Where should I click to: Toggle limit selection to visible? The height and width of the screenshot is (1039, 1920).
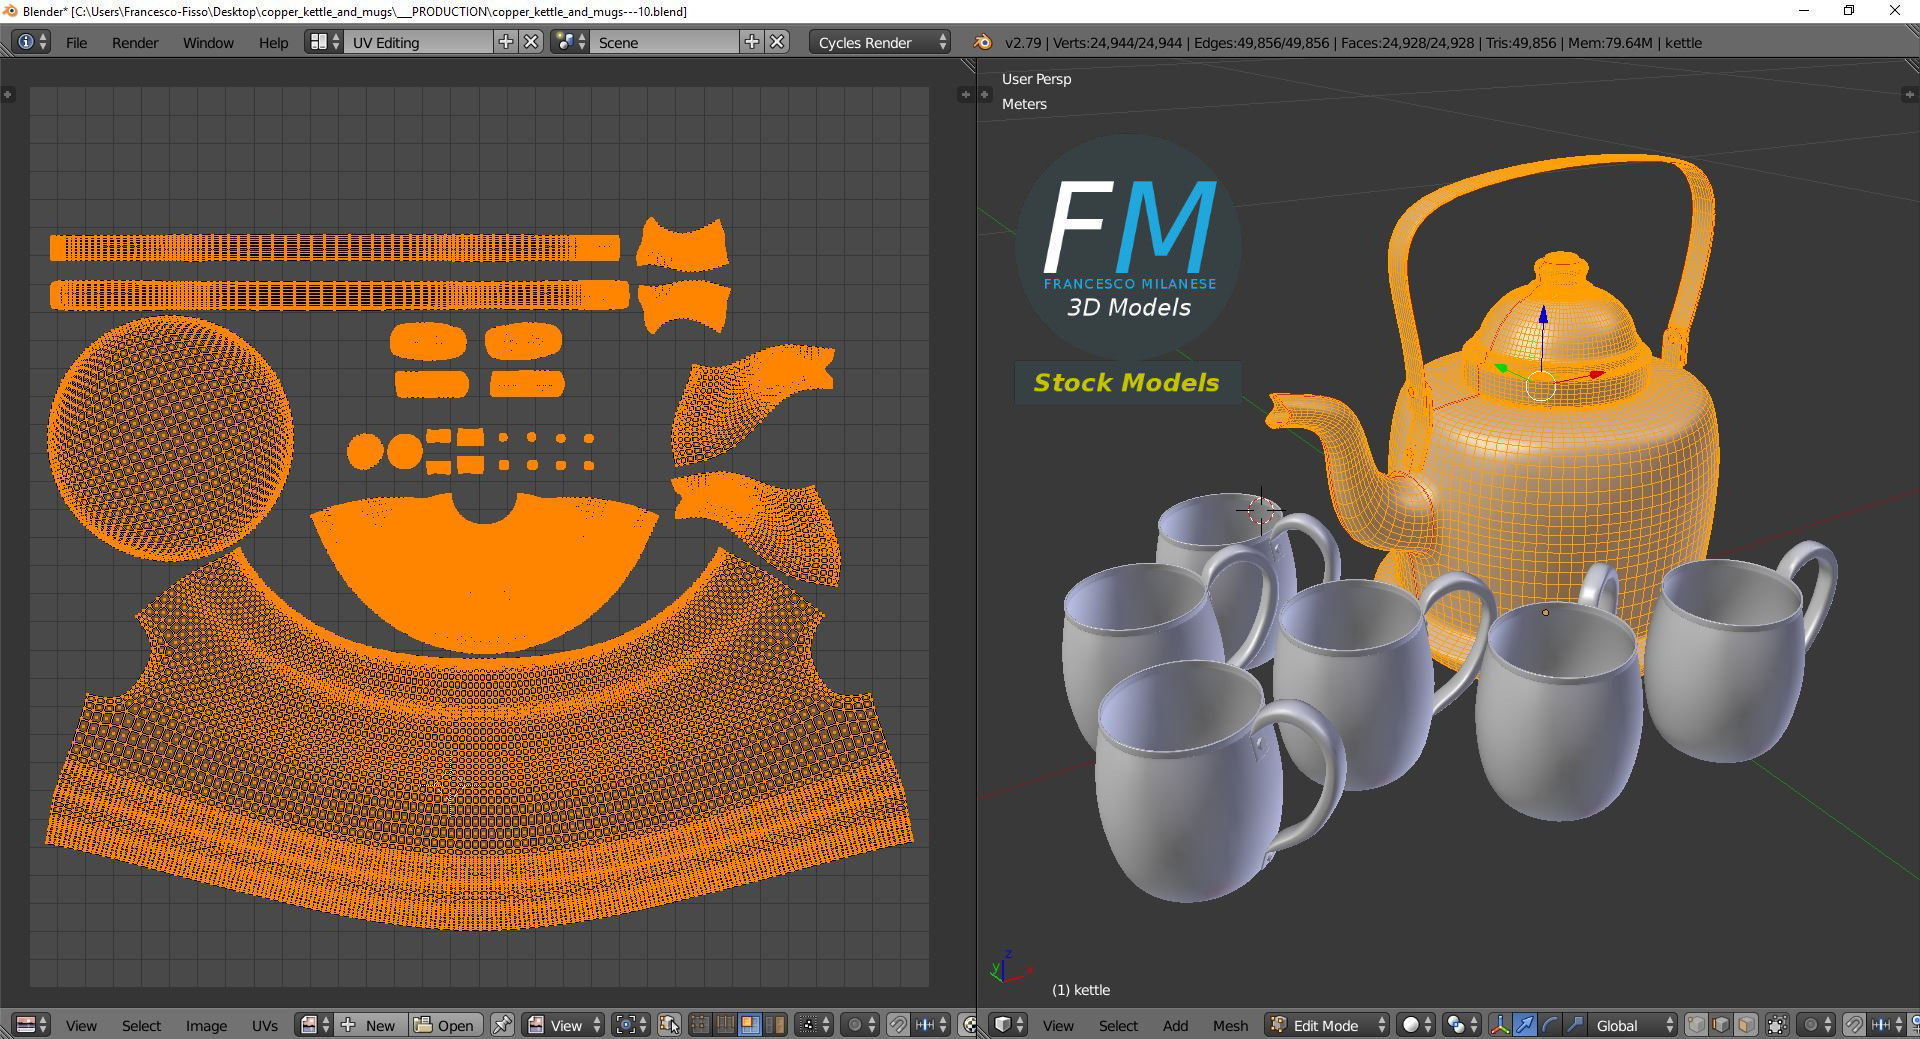click(1777, 1025)
